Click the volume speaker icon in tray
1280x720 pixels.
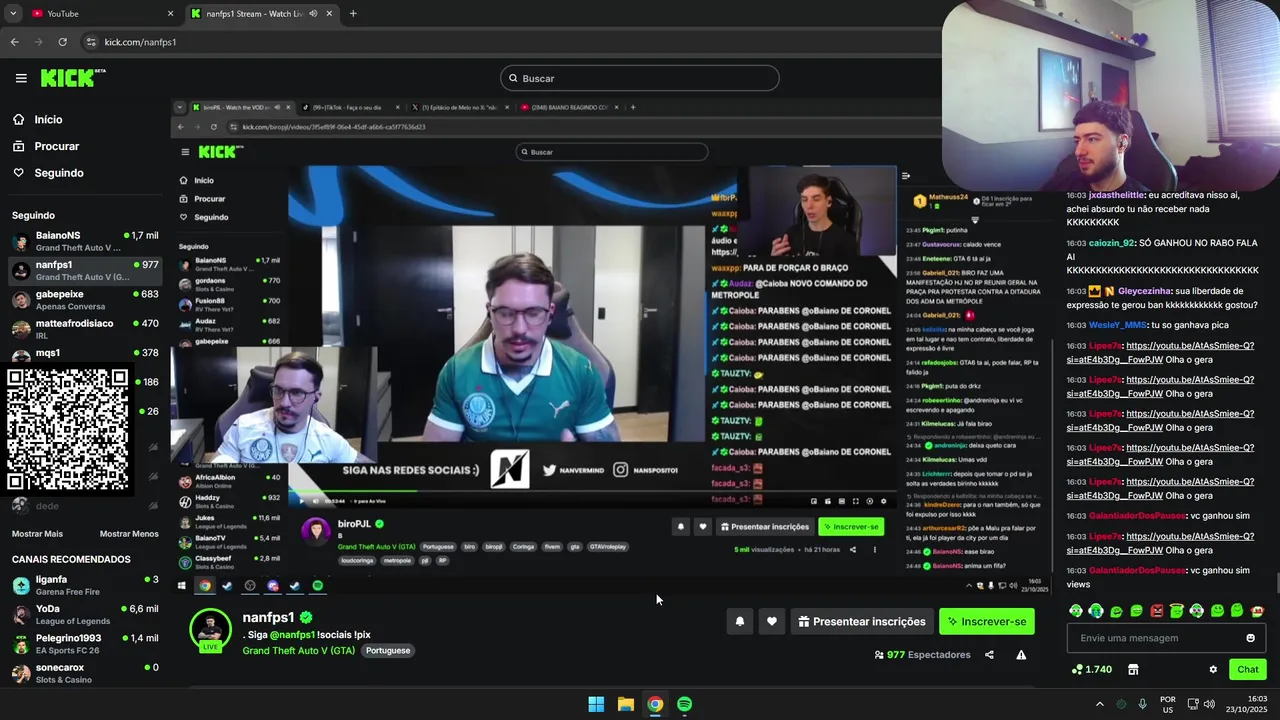click(1209, 704)
